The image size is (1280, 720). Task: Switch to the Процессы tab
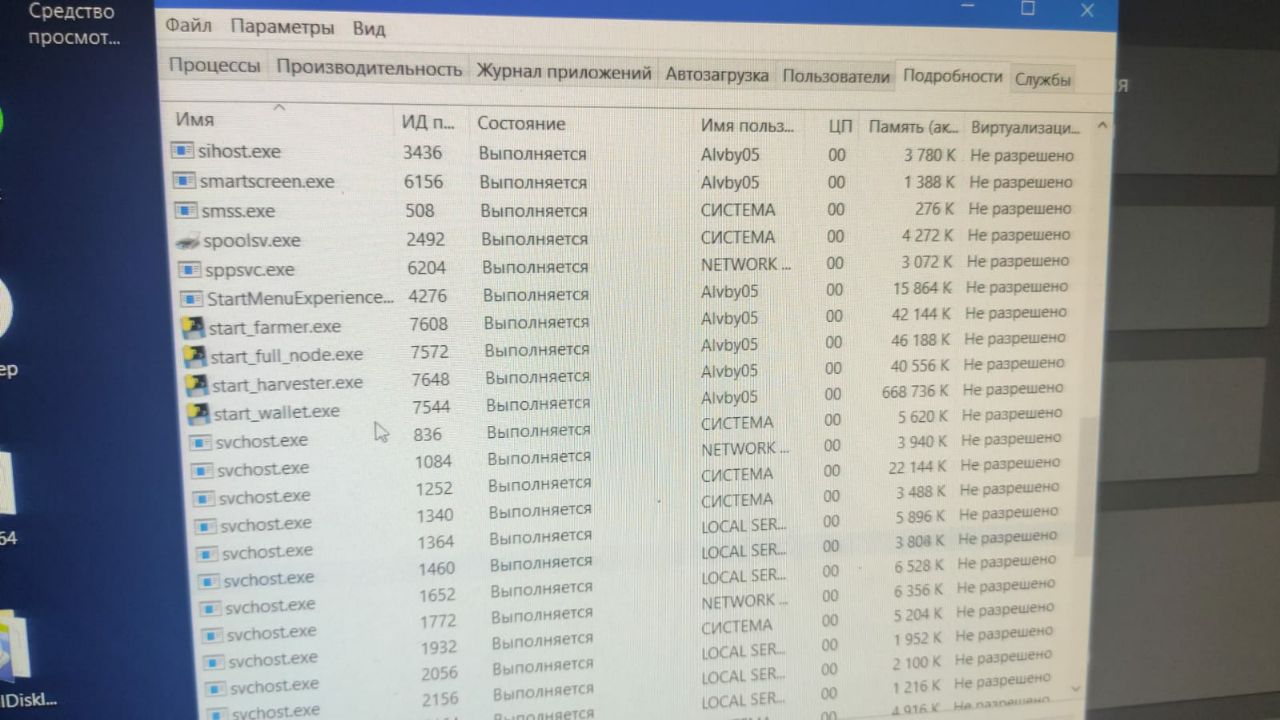pos(214,66)
